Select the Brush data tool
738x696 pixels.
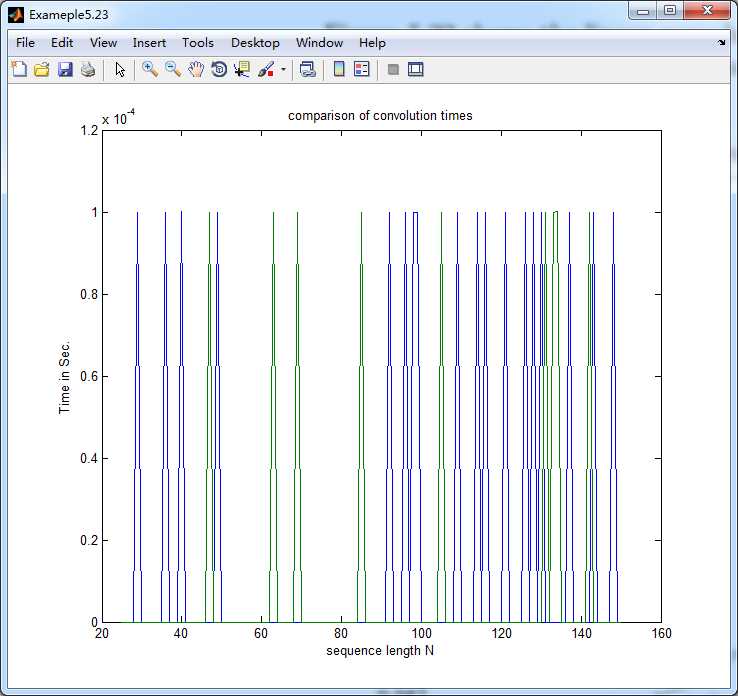pyautogui.click(x=266, y=69)
